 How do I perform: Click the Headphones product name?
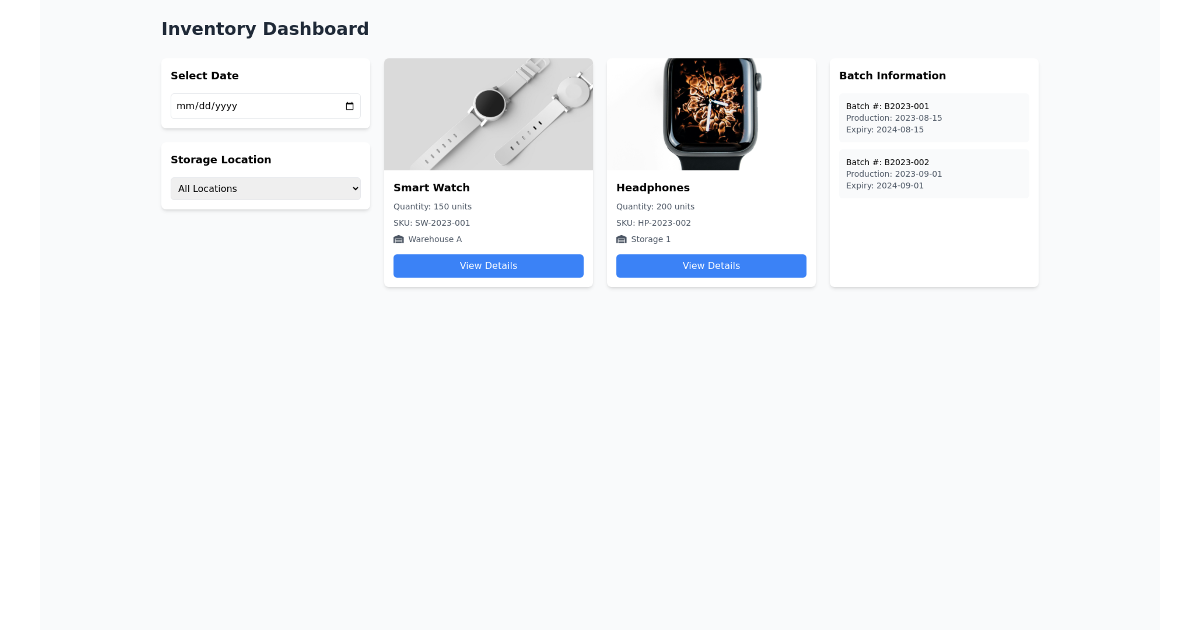click(653, 187)
